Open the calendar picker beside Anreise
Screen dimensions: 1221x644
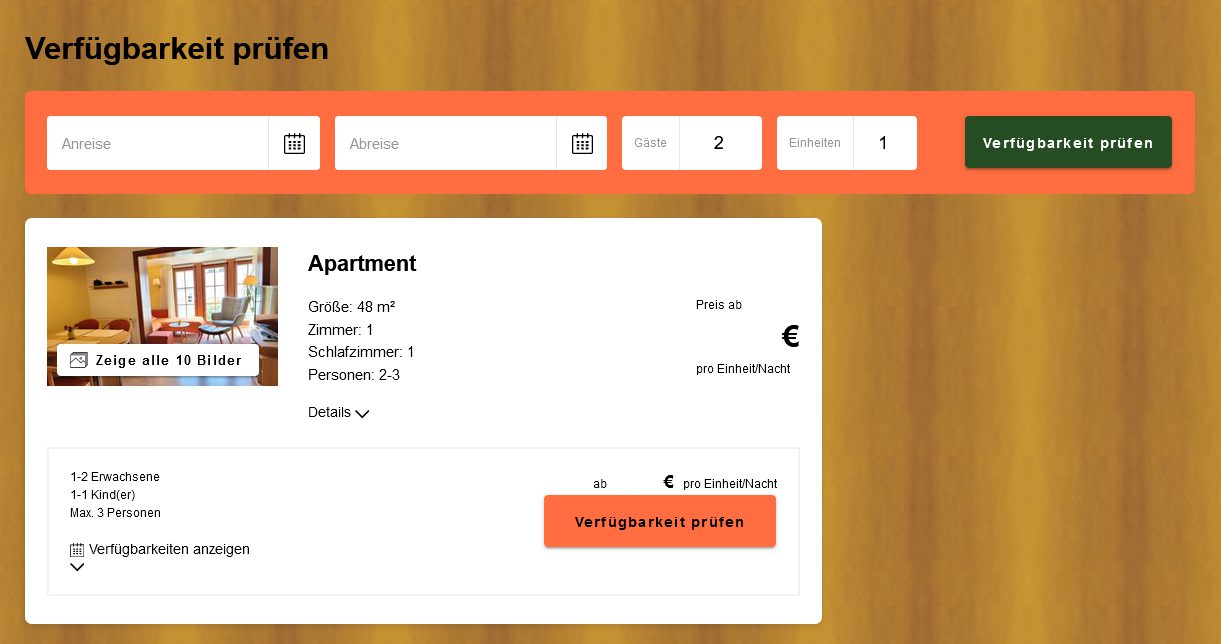[x=294, y=143]
